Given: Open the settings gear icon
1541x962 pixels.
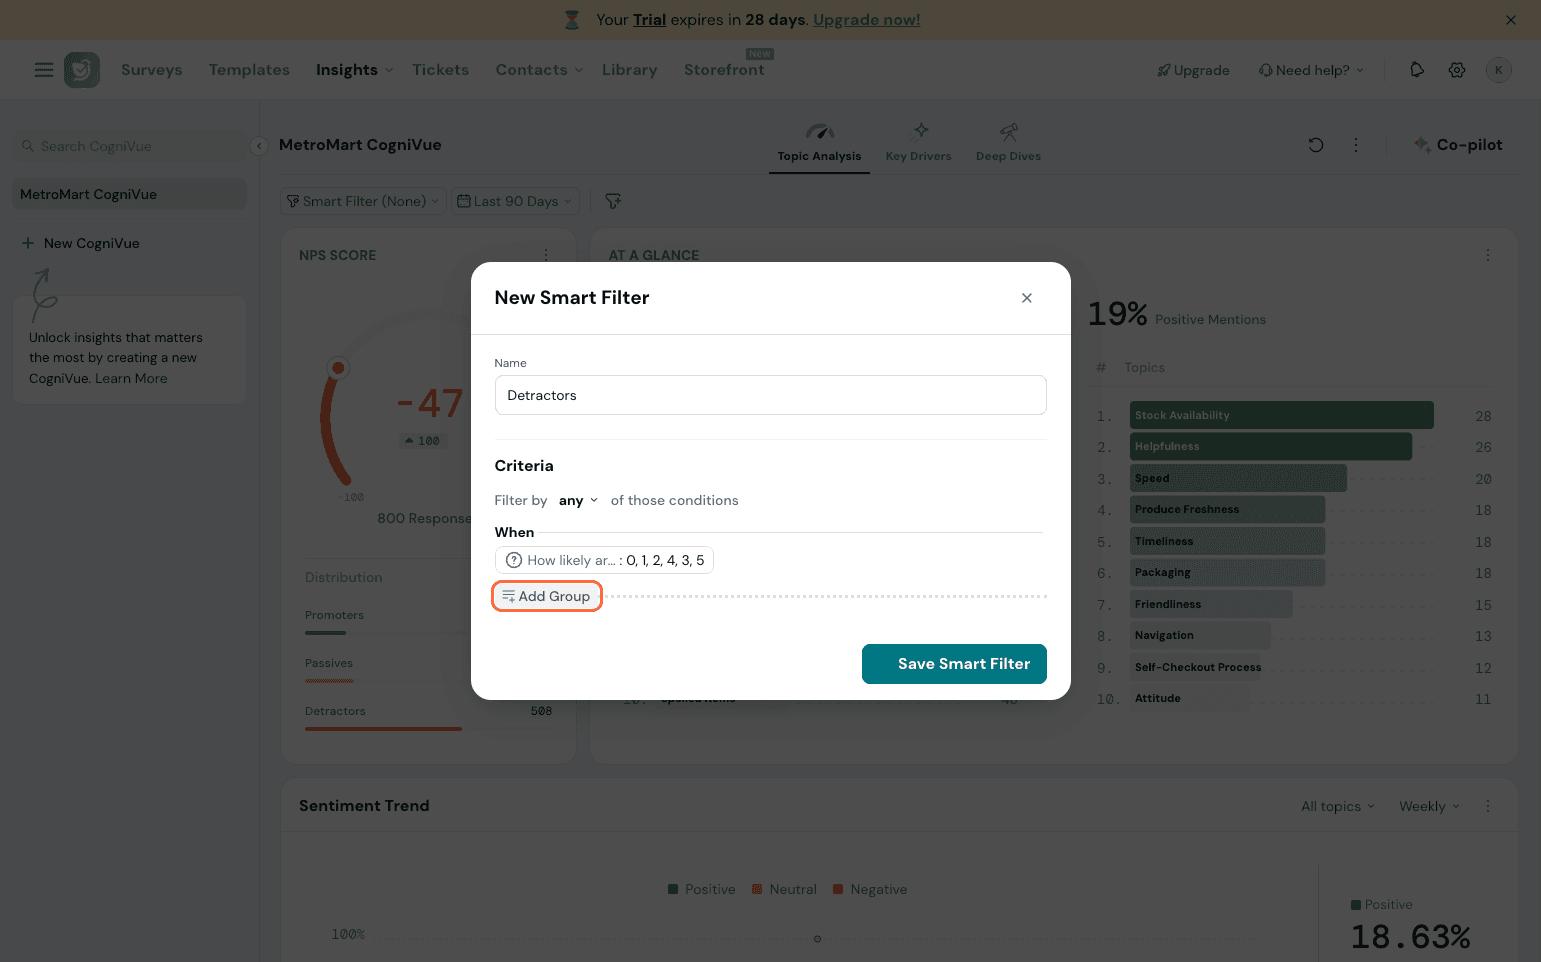Looking at the screenshot, I should [x=1457, y=70].
